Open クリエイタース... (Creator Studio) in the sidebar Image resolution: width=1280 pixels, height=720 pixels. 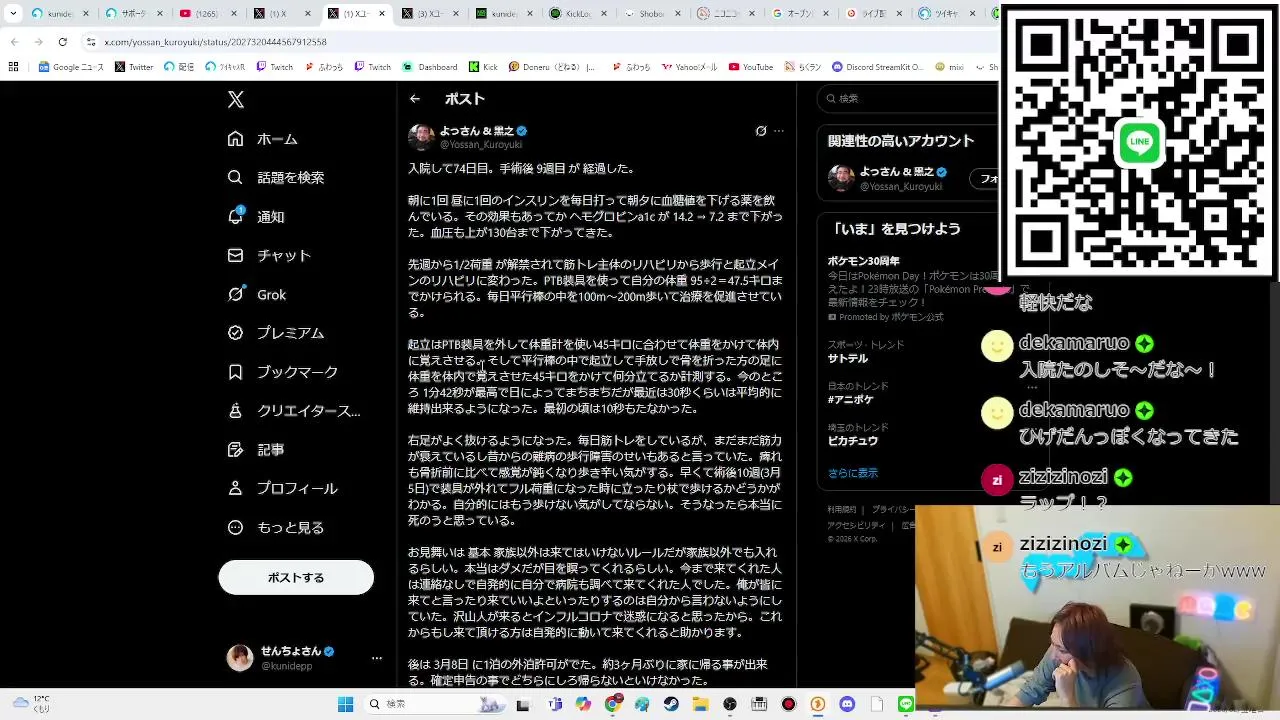tap(294, 411)
